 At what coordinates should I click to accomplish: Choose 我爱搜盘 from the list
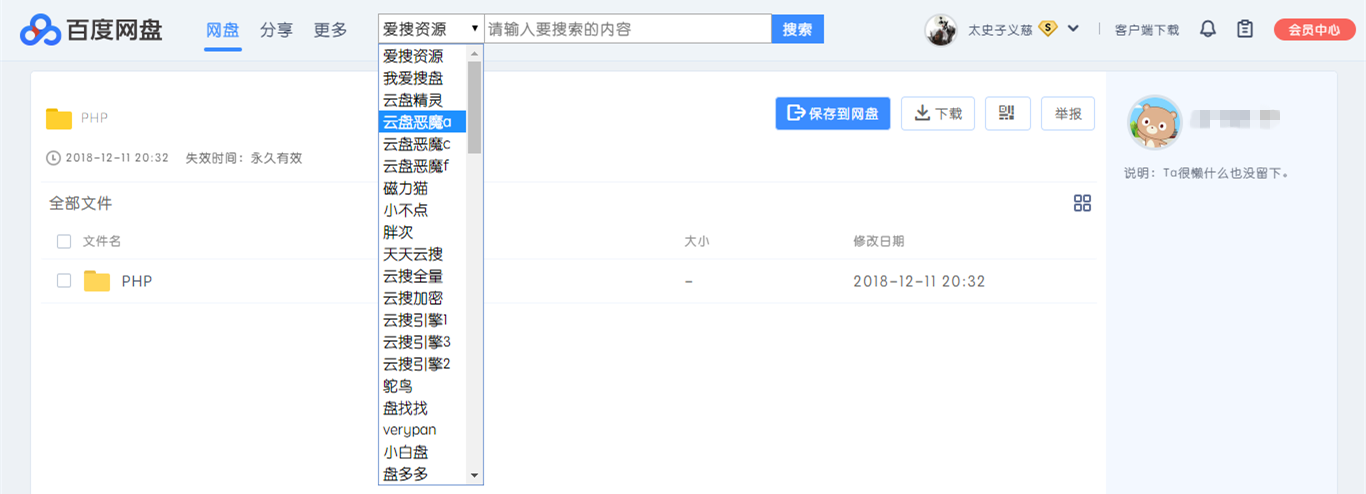pyautogui.click(x=423, y=78)
